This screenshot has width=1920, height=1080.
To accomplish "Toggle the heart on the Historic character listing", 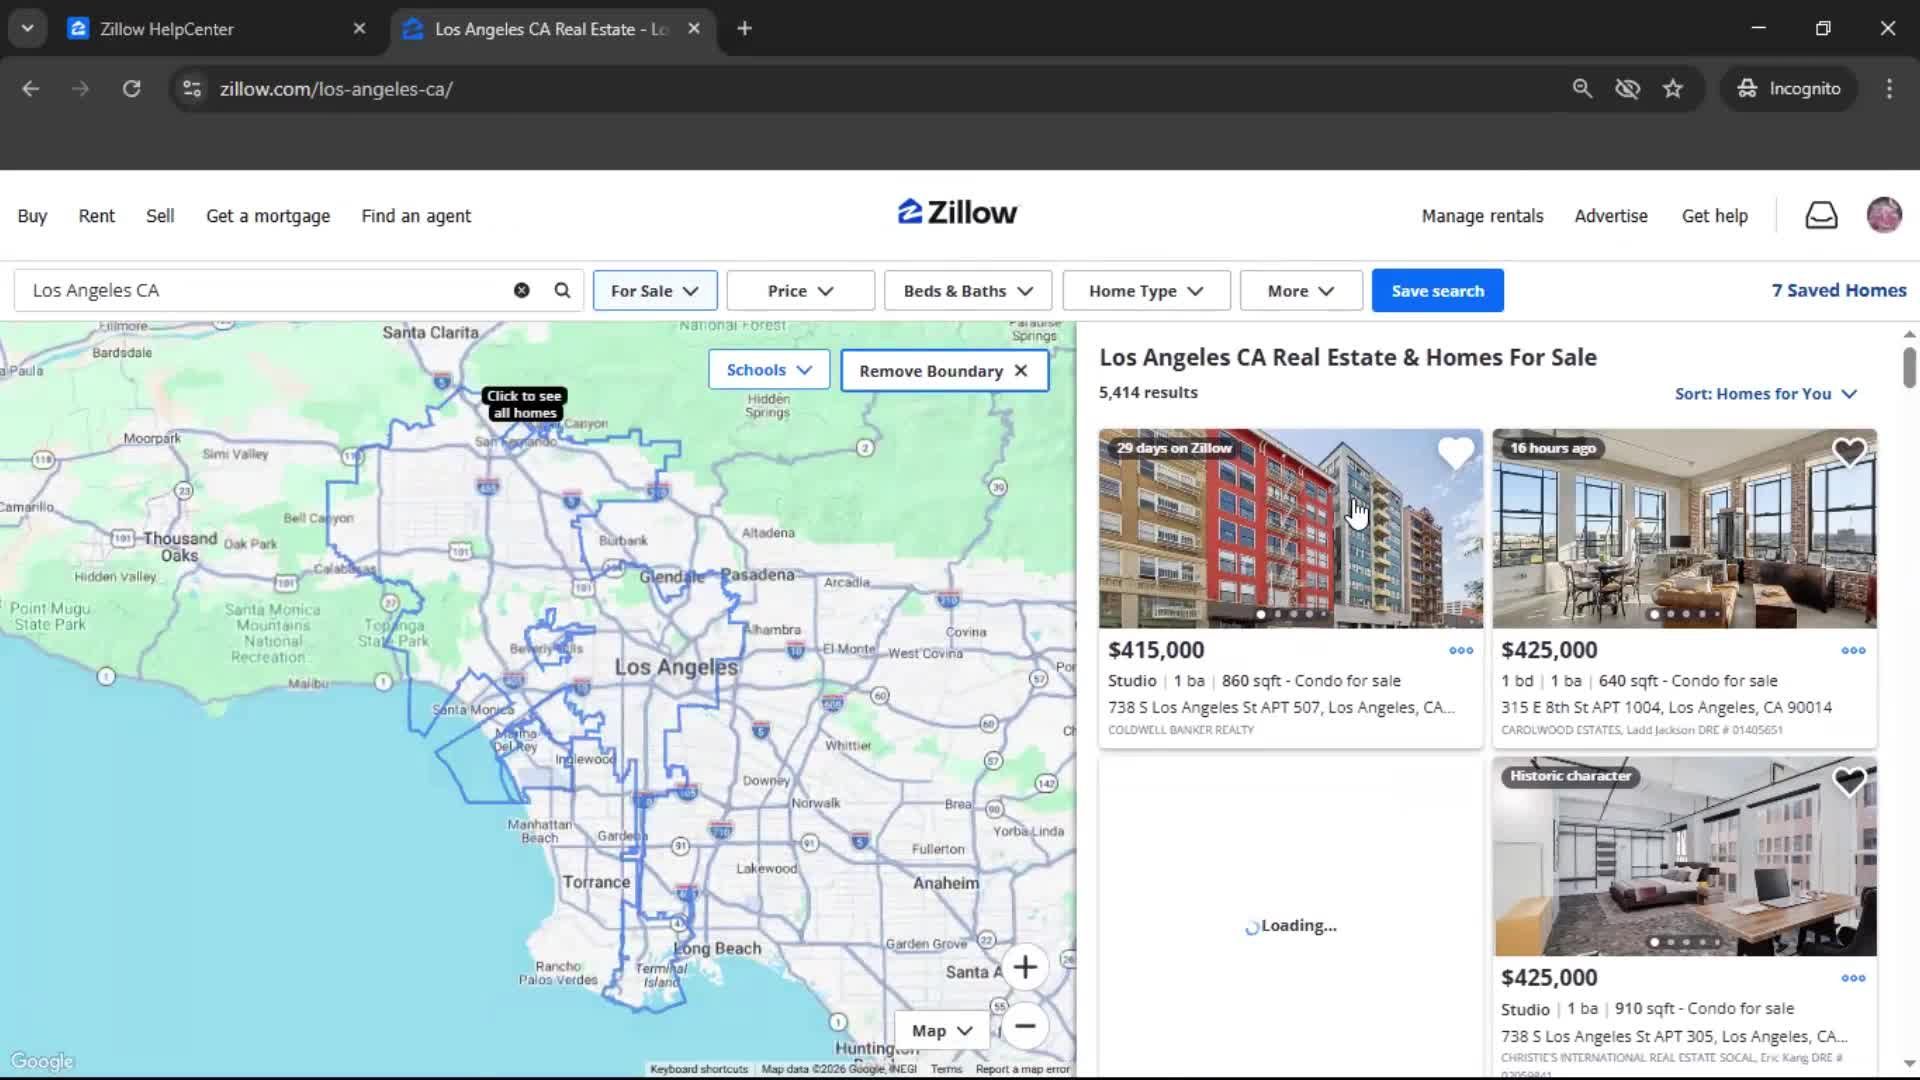I will pos(1849,781).
